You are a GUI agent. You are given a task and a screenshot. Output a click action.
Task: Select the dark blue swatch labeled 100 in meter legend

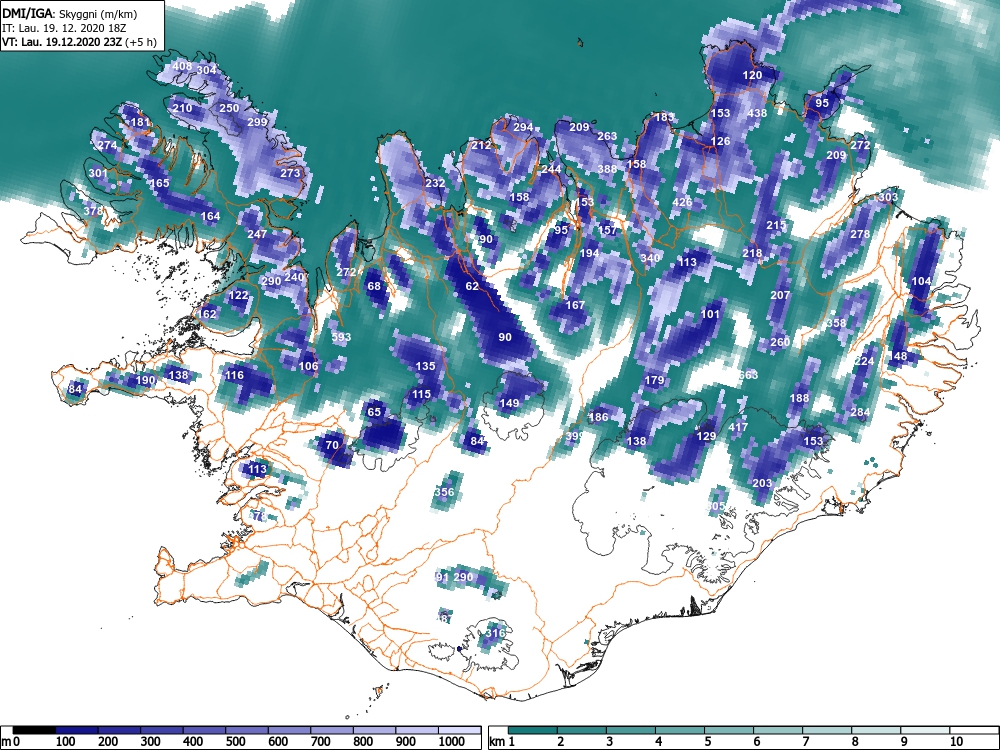[x=77, y=730]
